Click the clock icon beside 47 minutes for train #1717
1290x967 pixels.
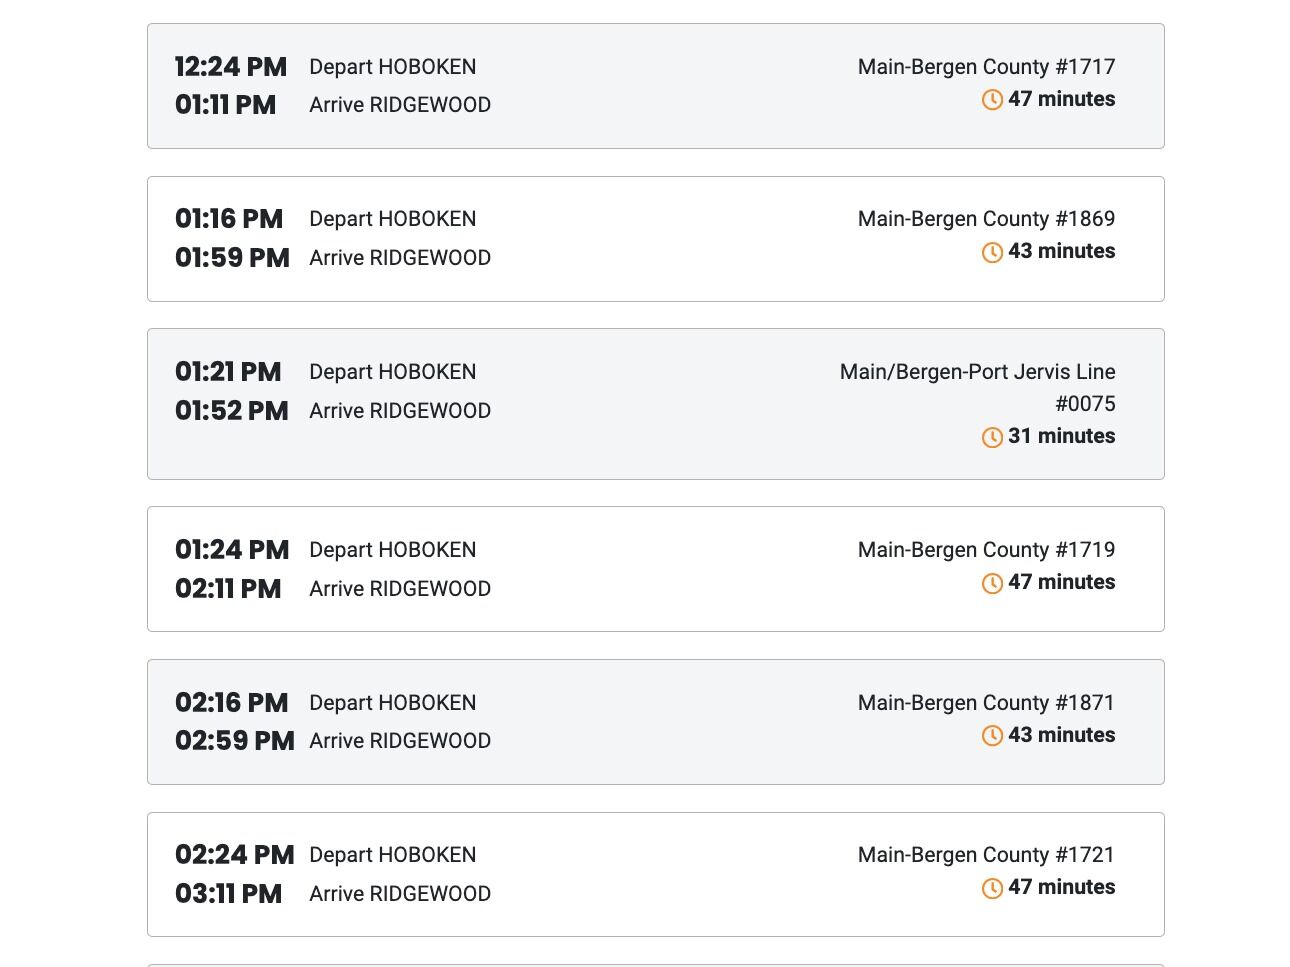(x=992, y=100)
